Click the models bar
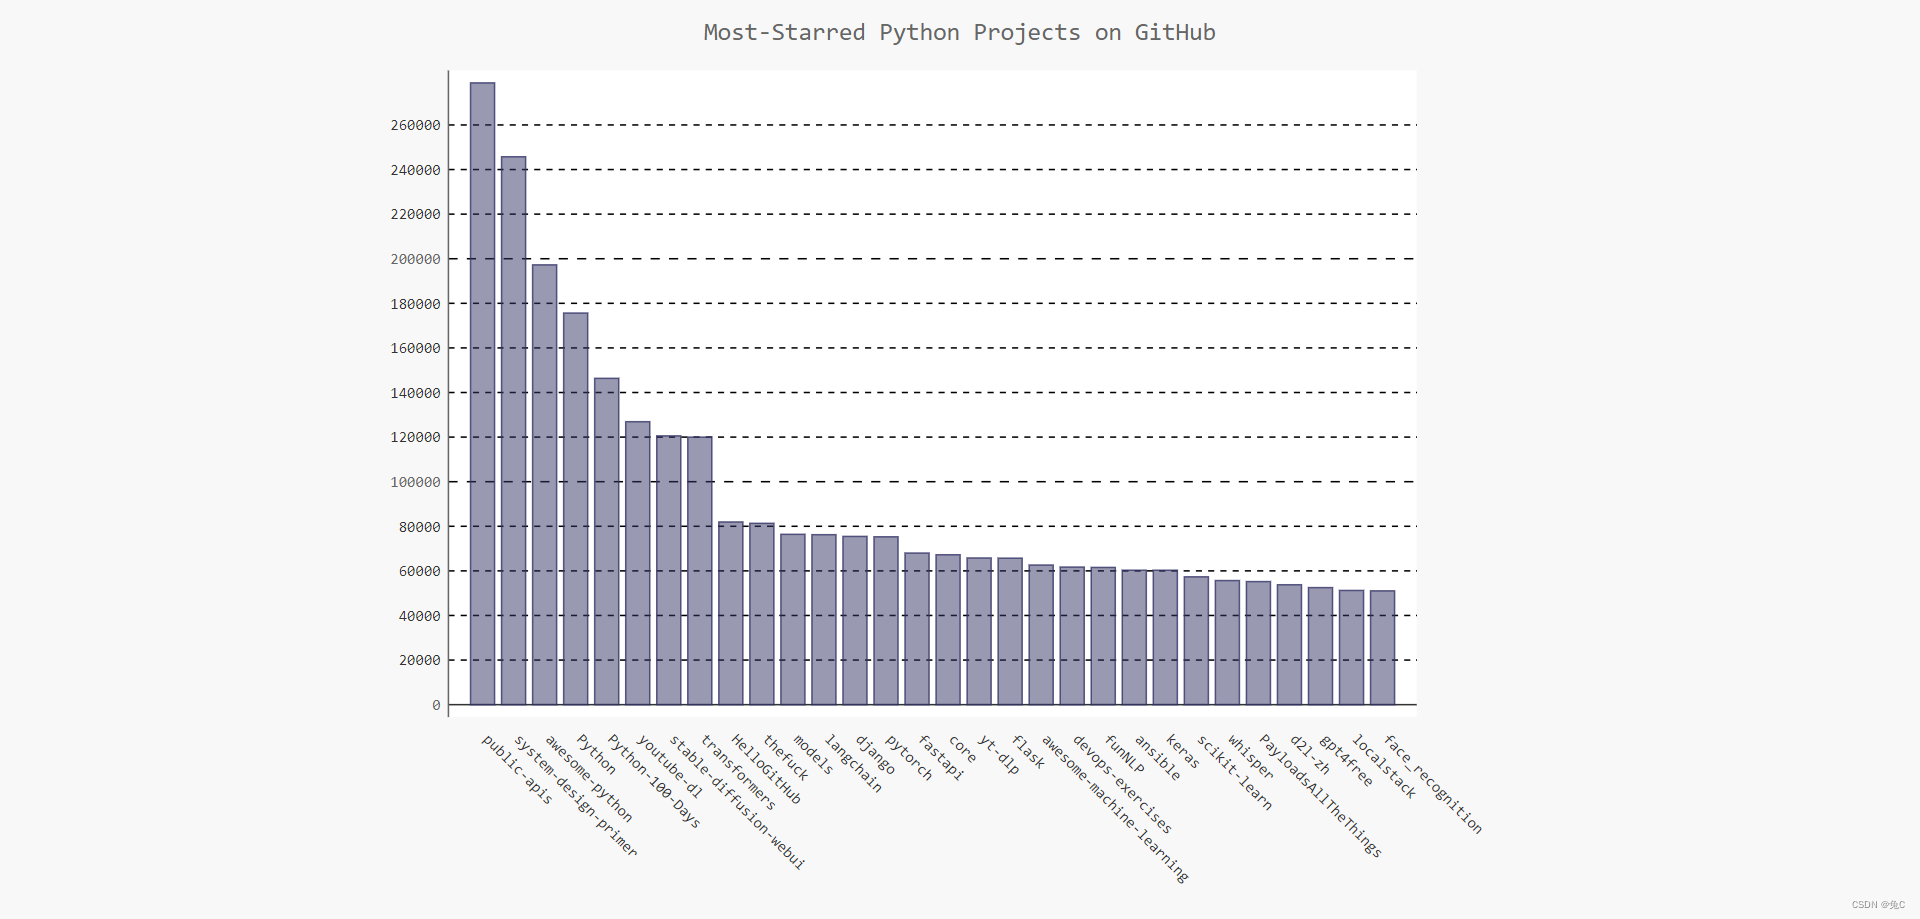Image resolution: width=1920 pixels, height=919 pixels. [793, 619]
